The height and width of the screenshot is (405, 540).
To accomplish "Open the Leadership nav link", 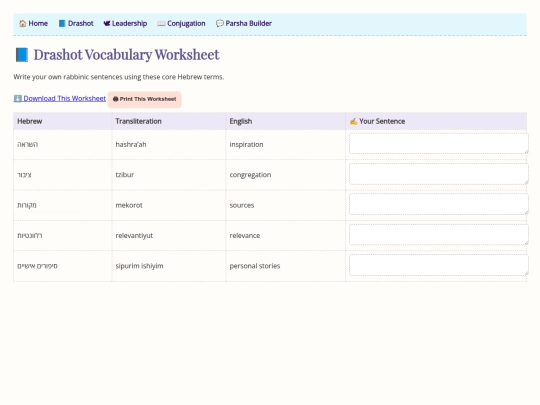I will pos(125,23).
